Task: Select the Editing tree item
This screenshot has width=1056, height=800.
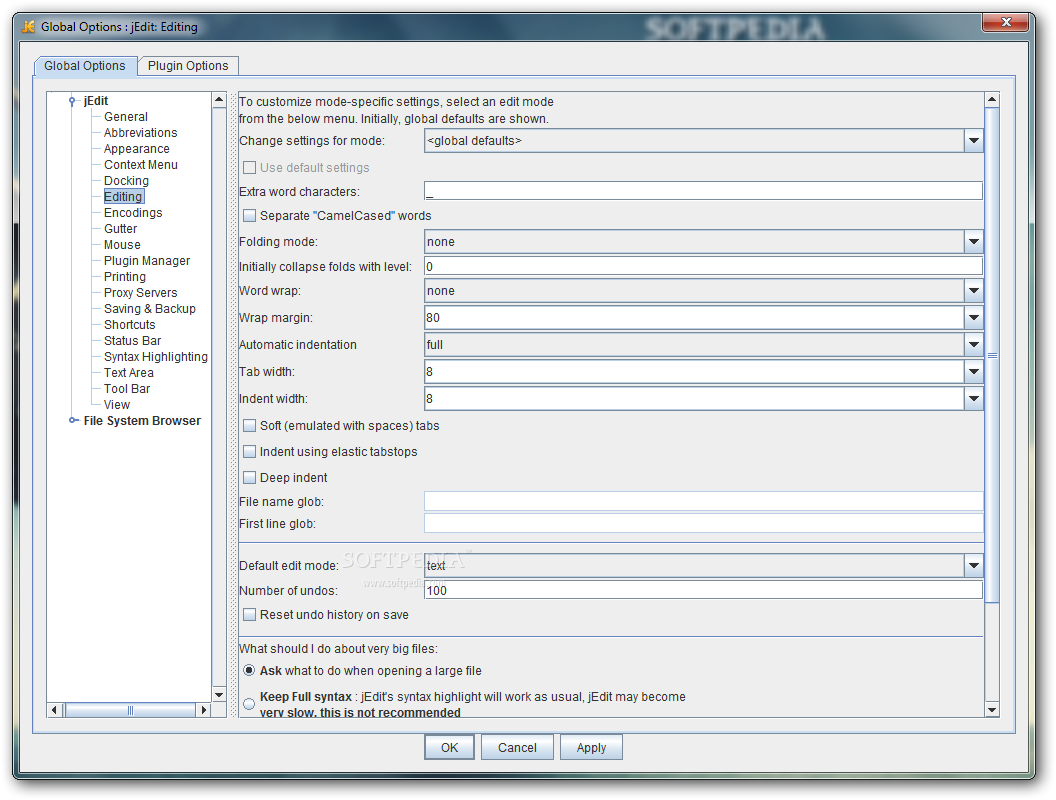Action: tap(123, 197)
